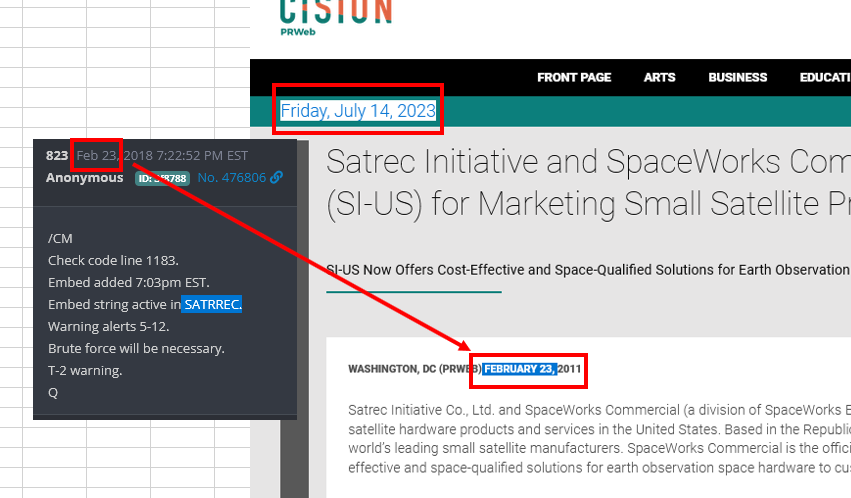Viewport: 851px width, 498px height.
Task: Click the line Check code line 1183
Action: [113, 260]
